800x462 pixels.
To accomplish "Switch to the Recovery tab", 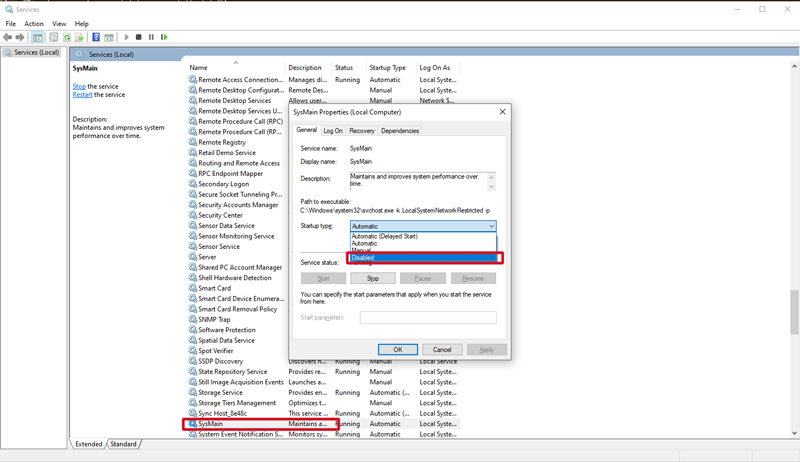I will pyautogui.click(x=362, y=131).
